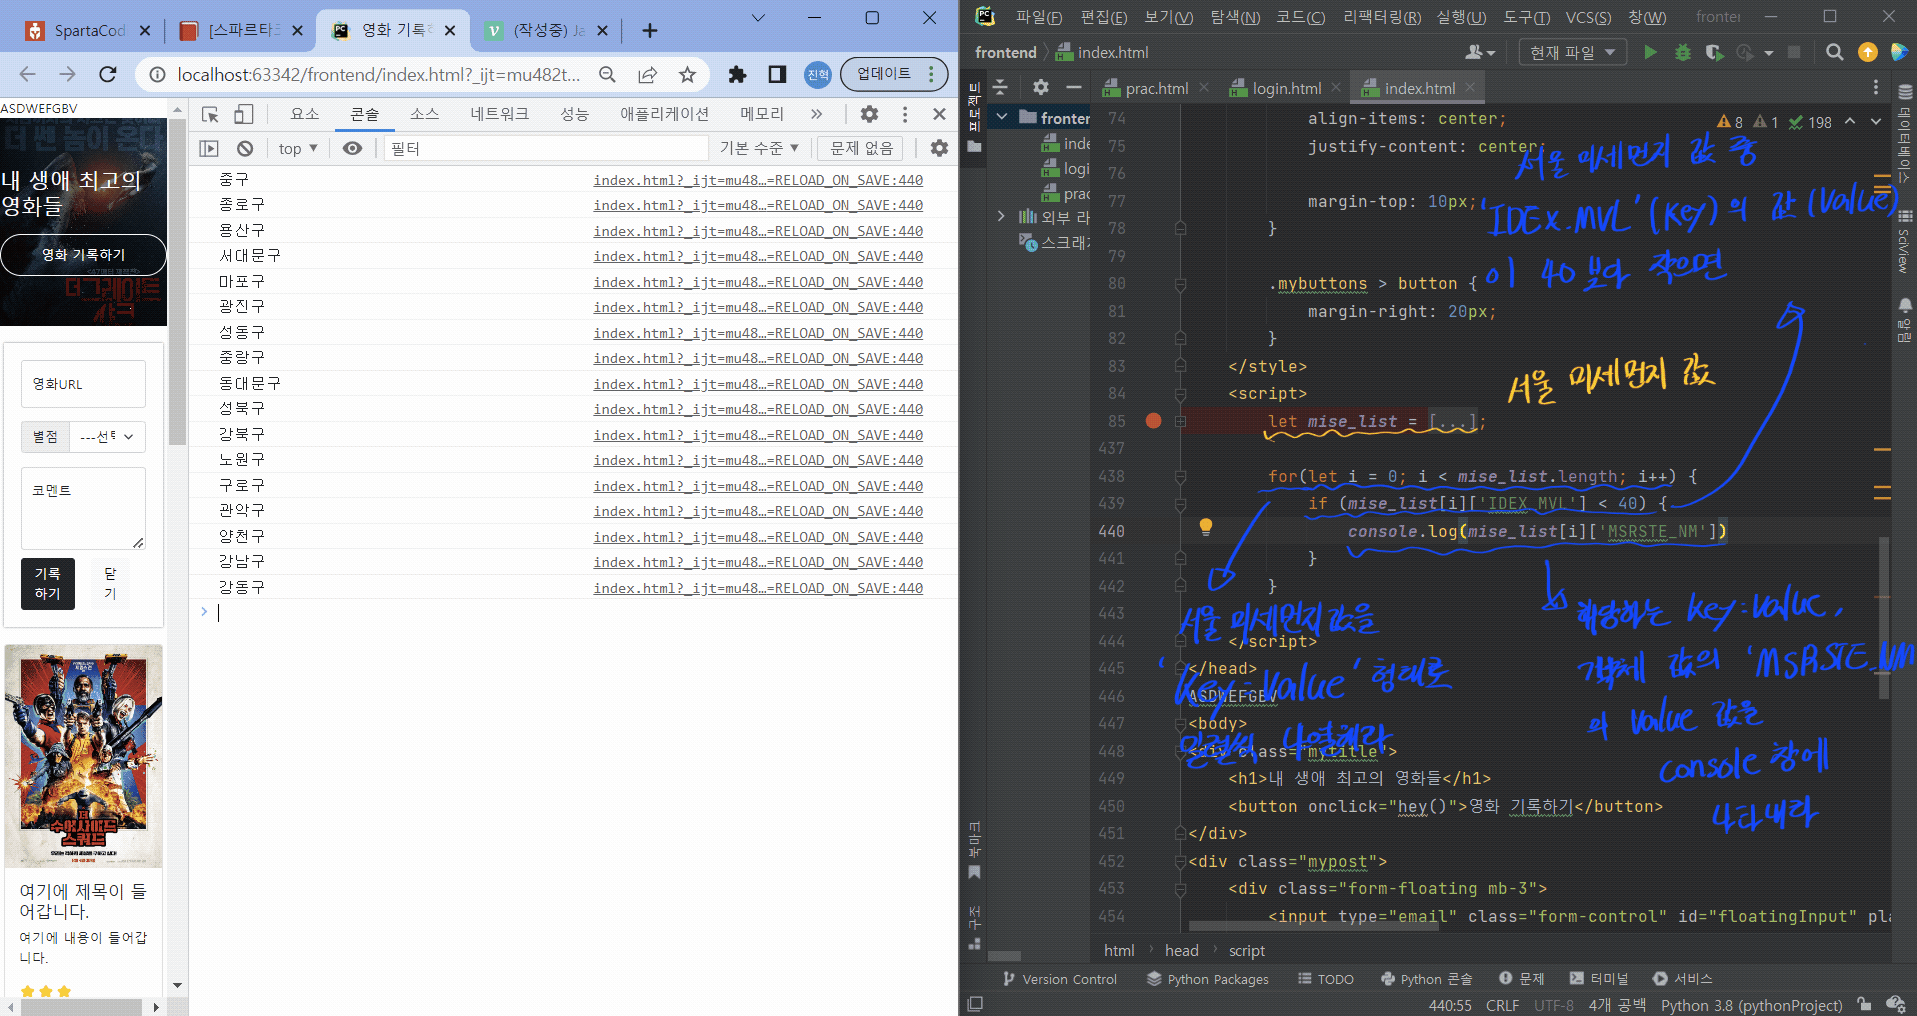Open a new Chrome tab
1917x1016 pixels.
pyautogui.click(x=650, y=31)
